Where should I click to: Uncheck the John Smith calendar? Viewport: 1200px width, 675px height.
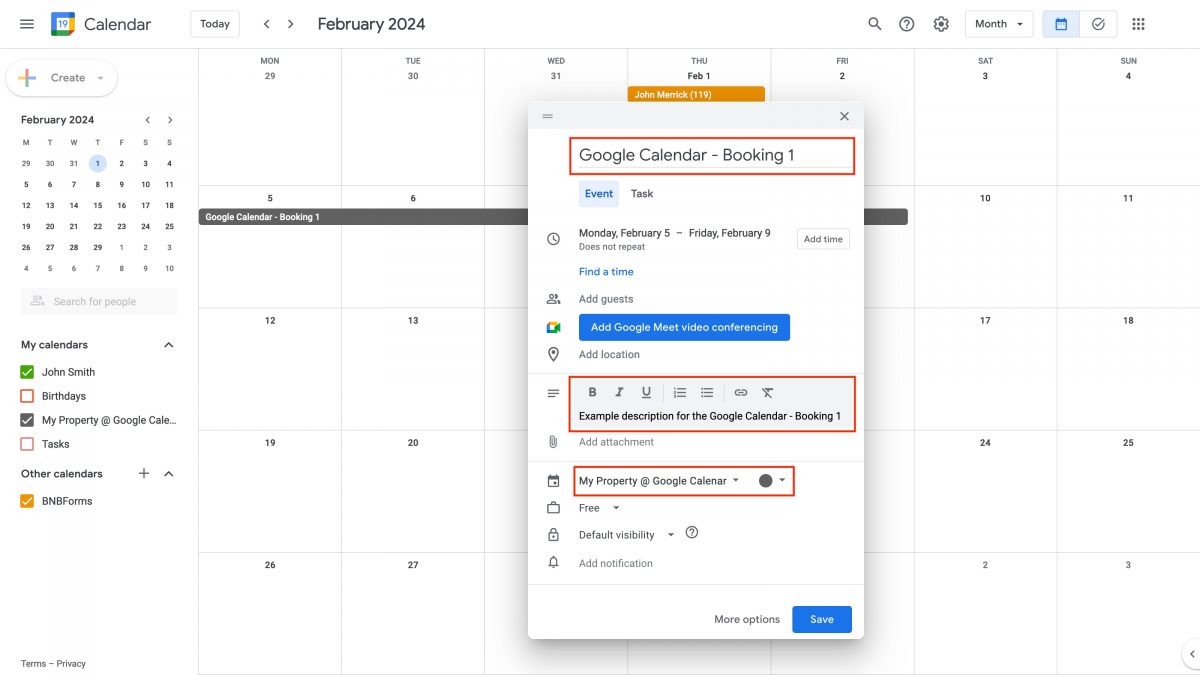click(25, 371)
